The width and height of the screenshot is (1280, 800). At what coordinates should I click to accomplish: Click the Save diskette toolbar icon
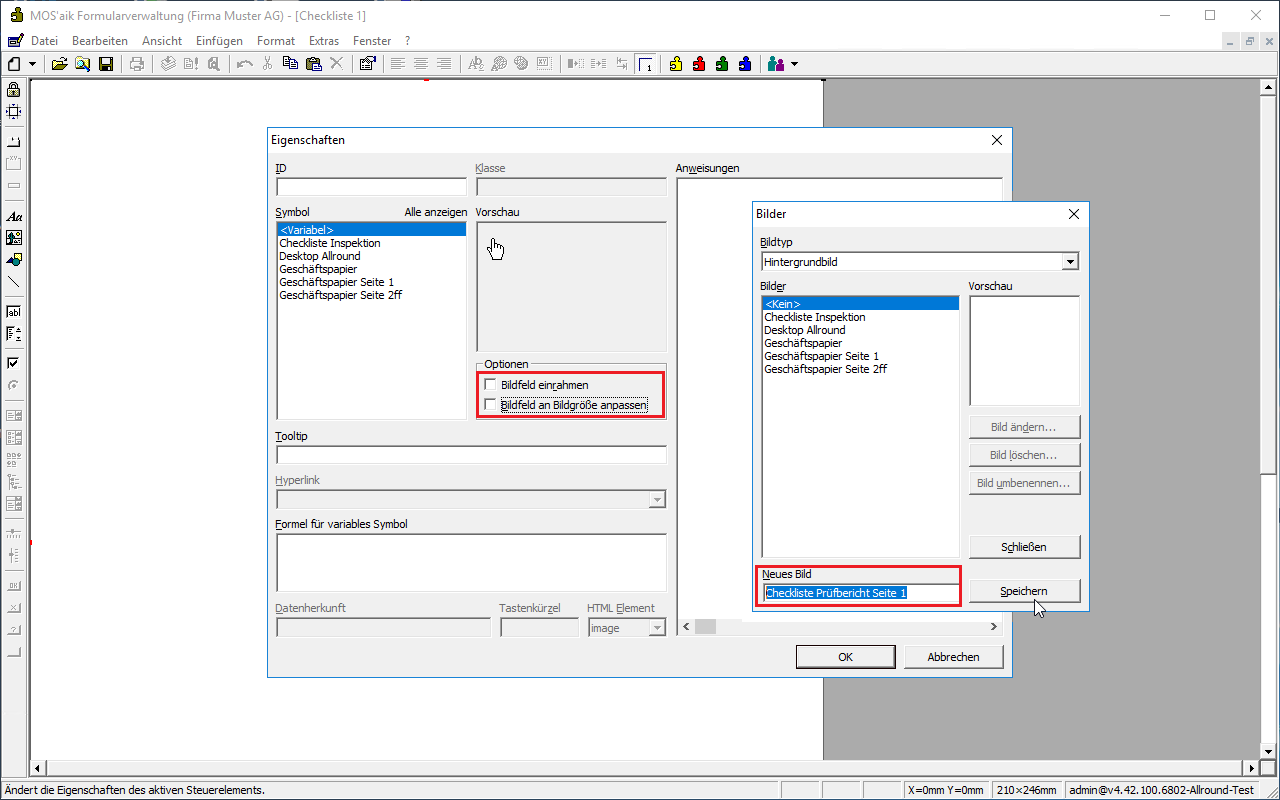(x=105, y=64)
